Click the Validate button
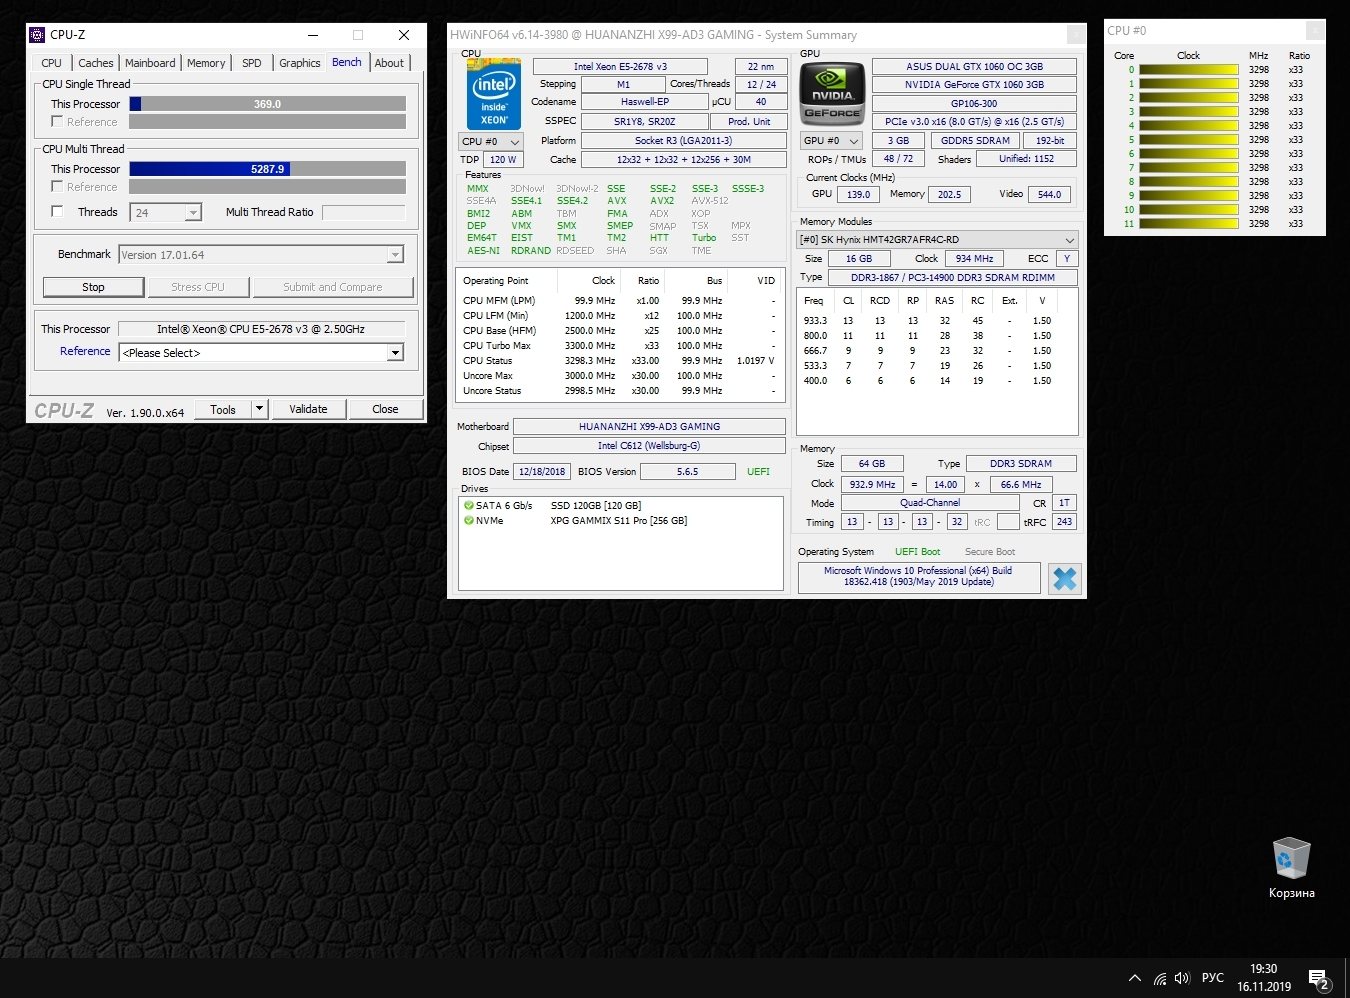Viewport: 1350px width, 998px height. [x=308, y=409]
